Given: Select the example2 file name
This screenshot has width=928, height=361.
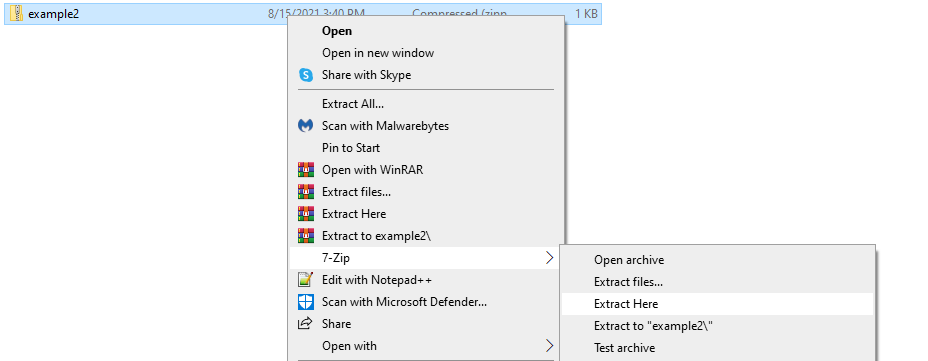Looking at the screenshot, I should click(x=53, y=14).
